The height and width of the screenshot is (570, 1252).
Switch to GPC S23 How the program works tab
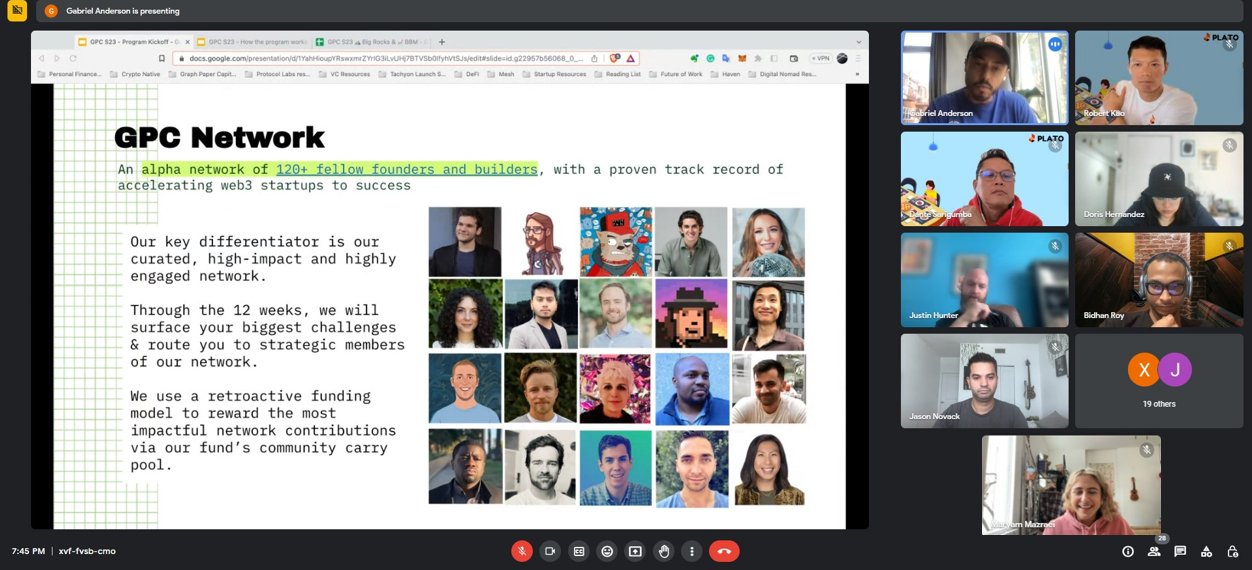(x=252, y=42)
